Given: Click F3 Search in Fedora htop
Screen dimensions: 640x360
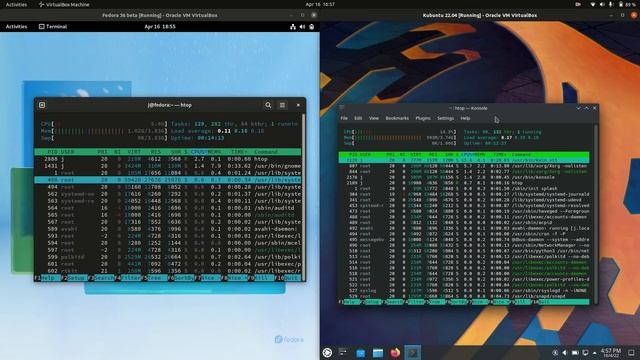Looking at the screenshot, I should tap(101, 278).
